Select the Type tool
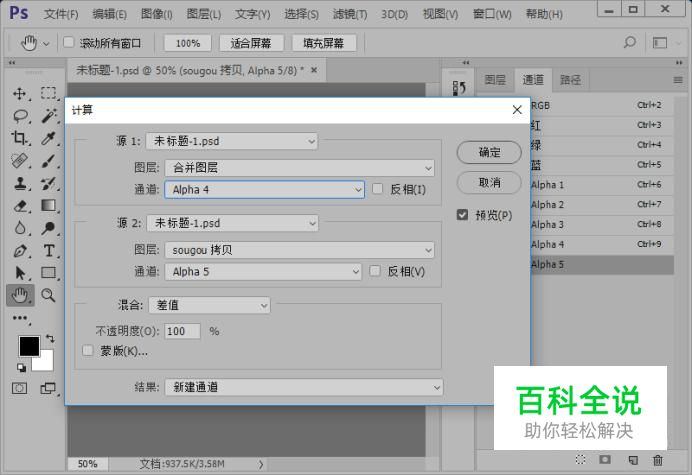Image resolution: width=692 pixels, height=475 pixels. pyautogui.click(x=49, y=250)
